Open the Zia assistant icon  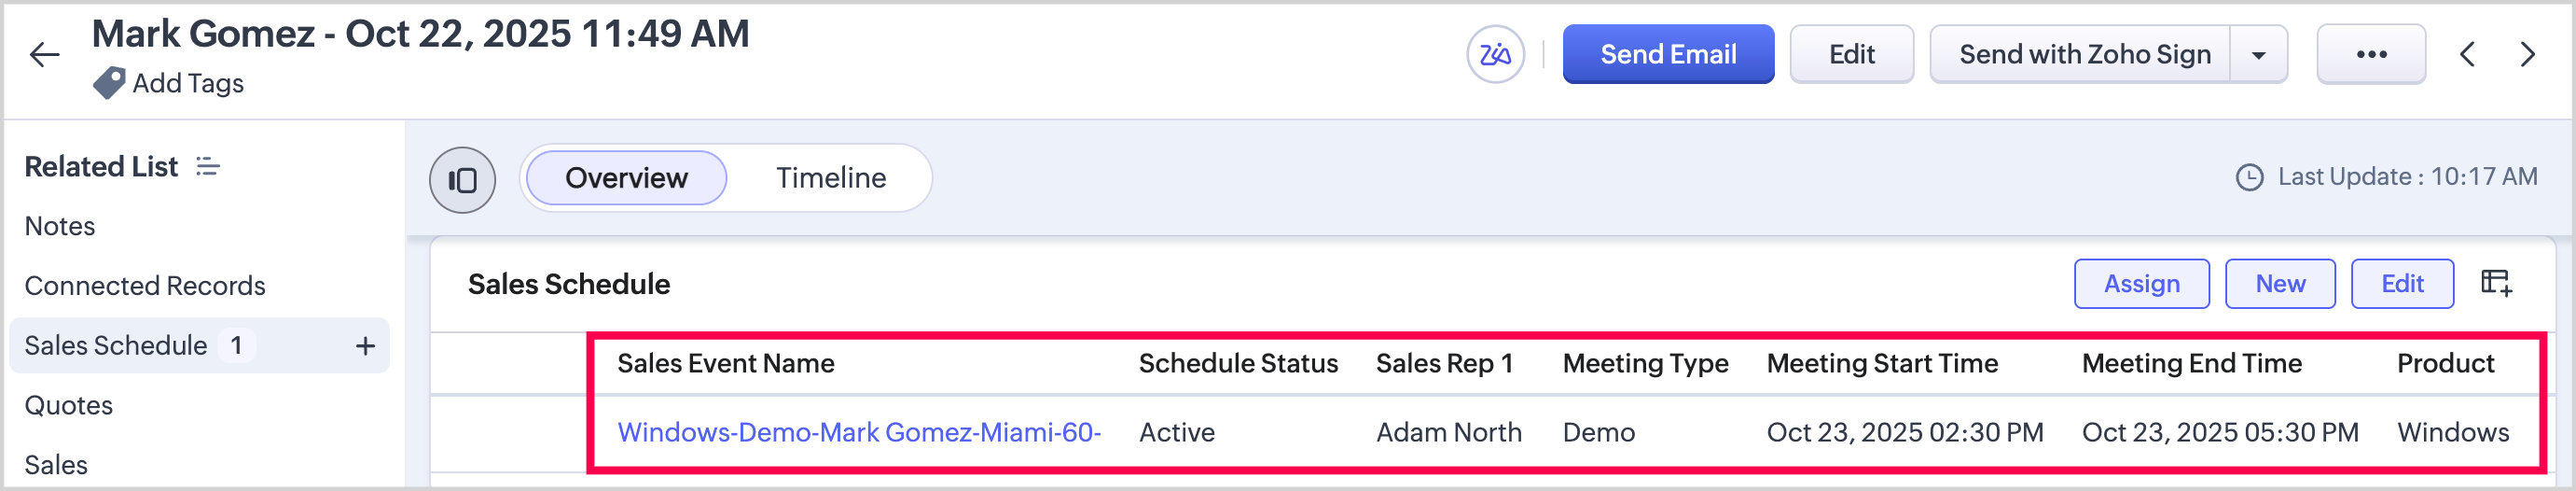tap(1494, 54)
